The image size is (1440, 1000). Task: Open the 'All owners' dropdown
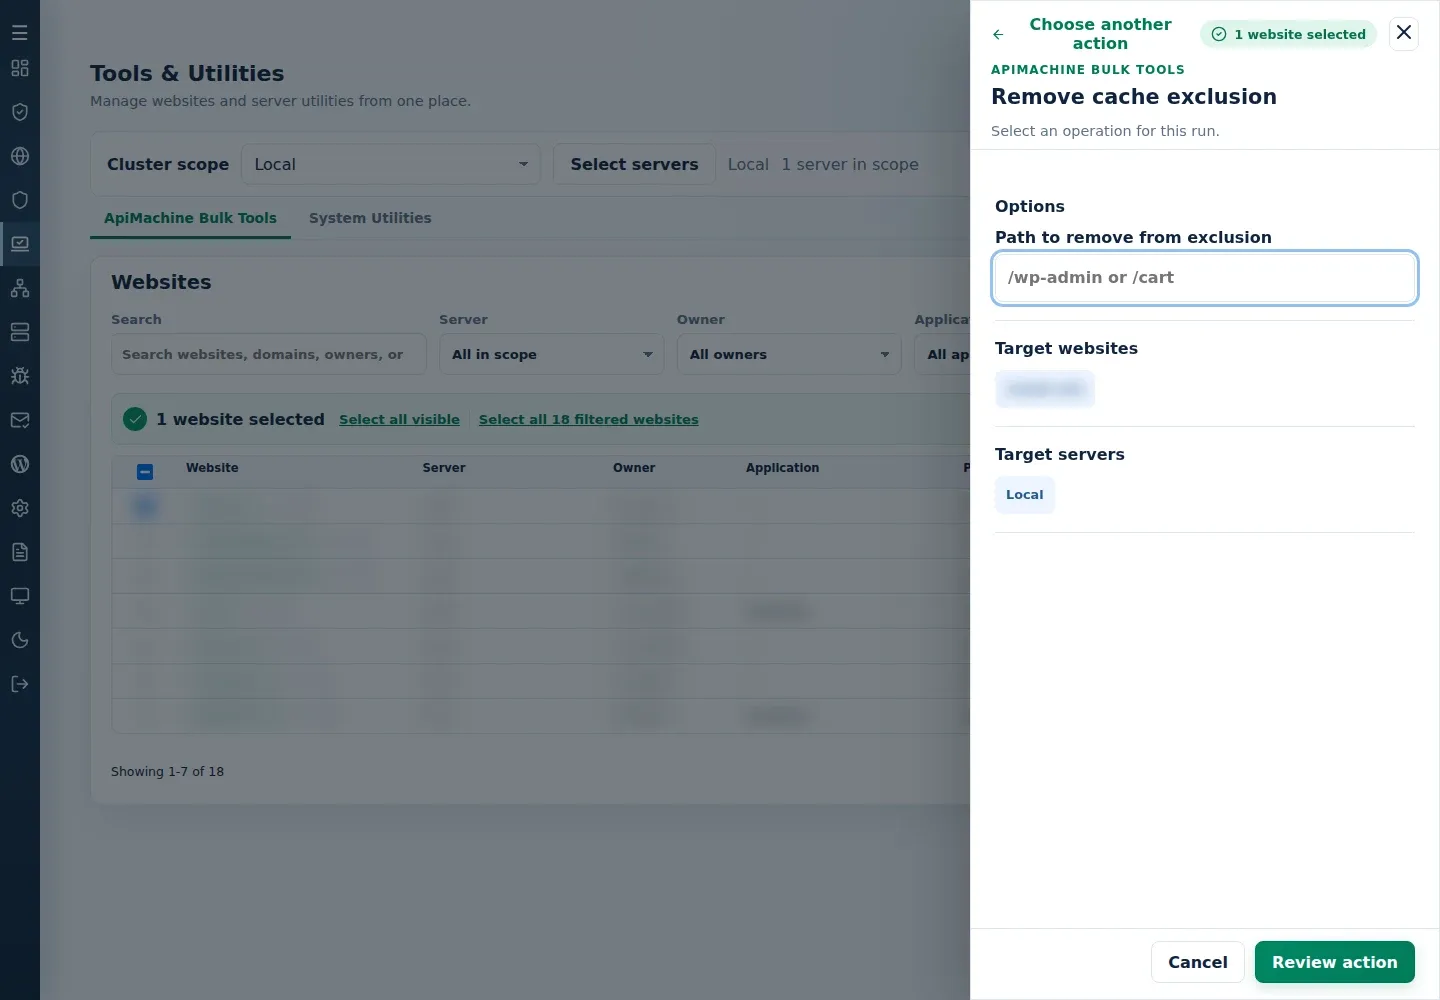coord(789,354)
